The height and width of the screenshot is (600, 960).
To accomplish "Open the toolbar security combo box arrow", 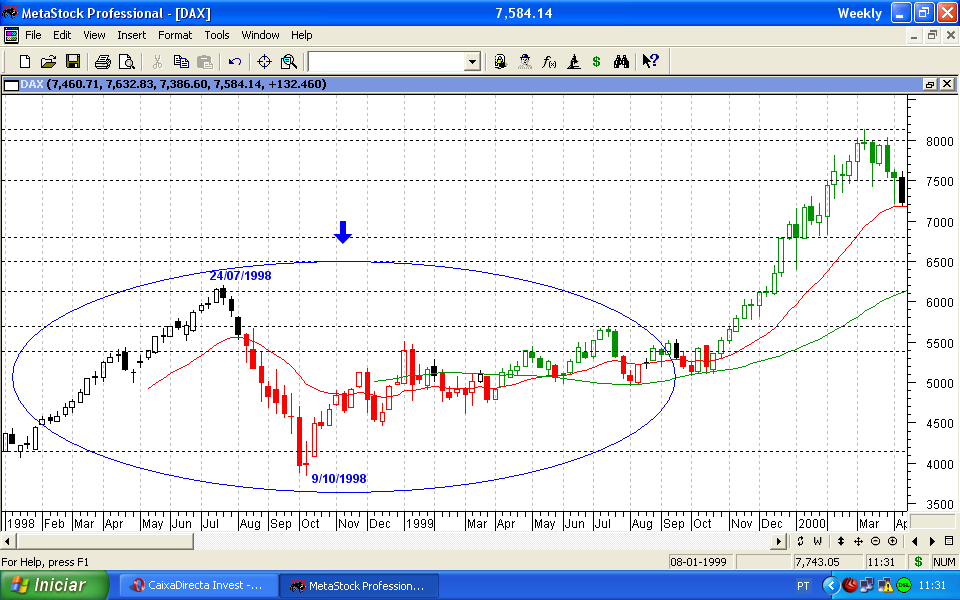I will 472,61.
